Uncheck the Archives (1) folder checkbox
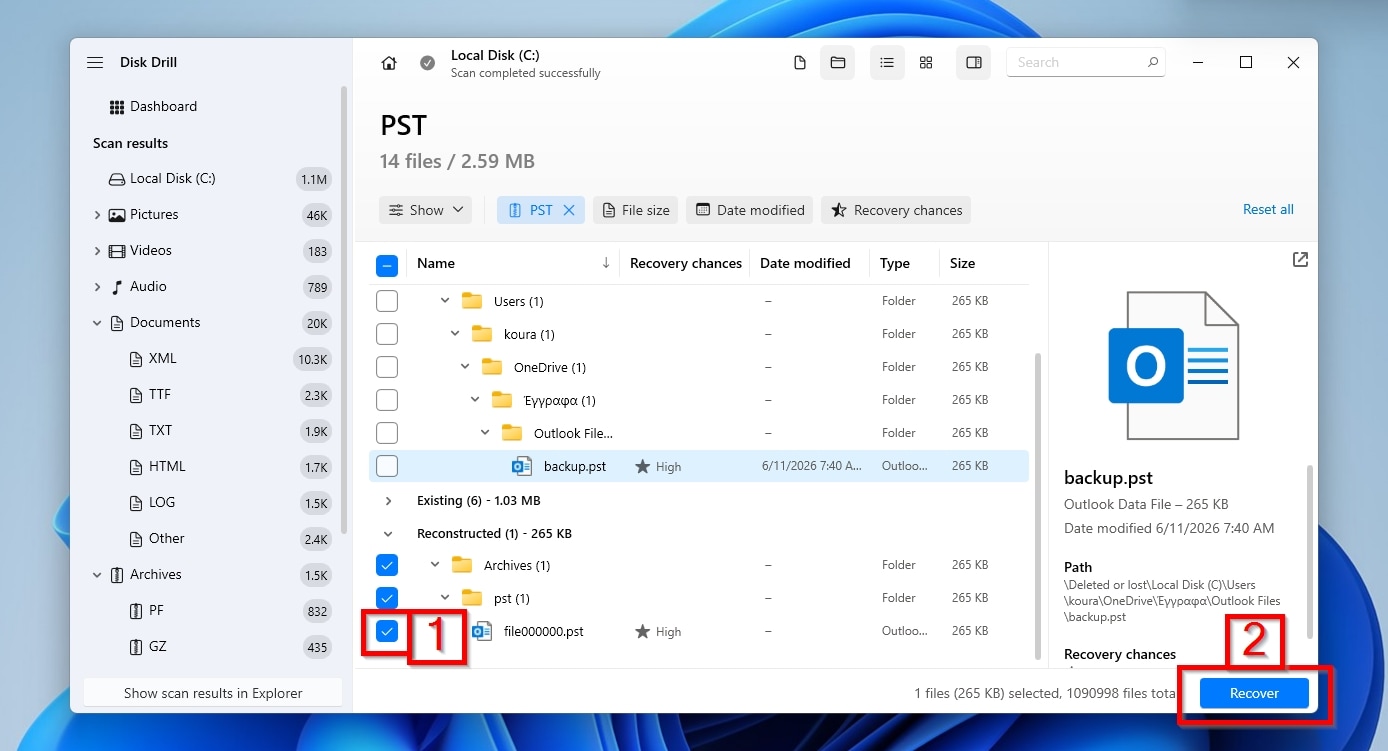 (387, 565)
